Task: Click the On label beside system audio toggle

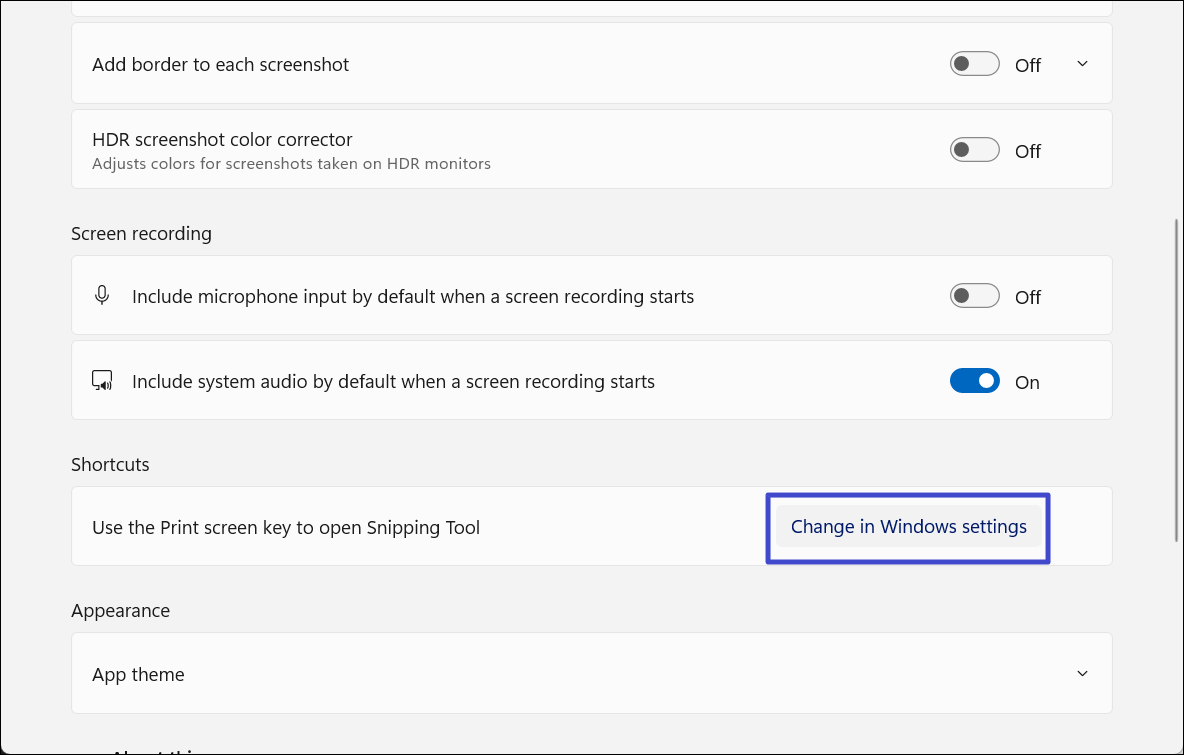Action: tap(1027, 381)
